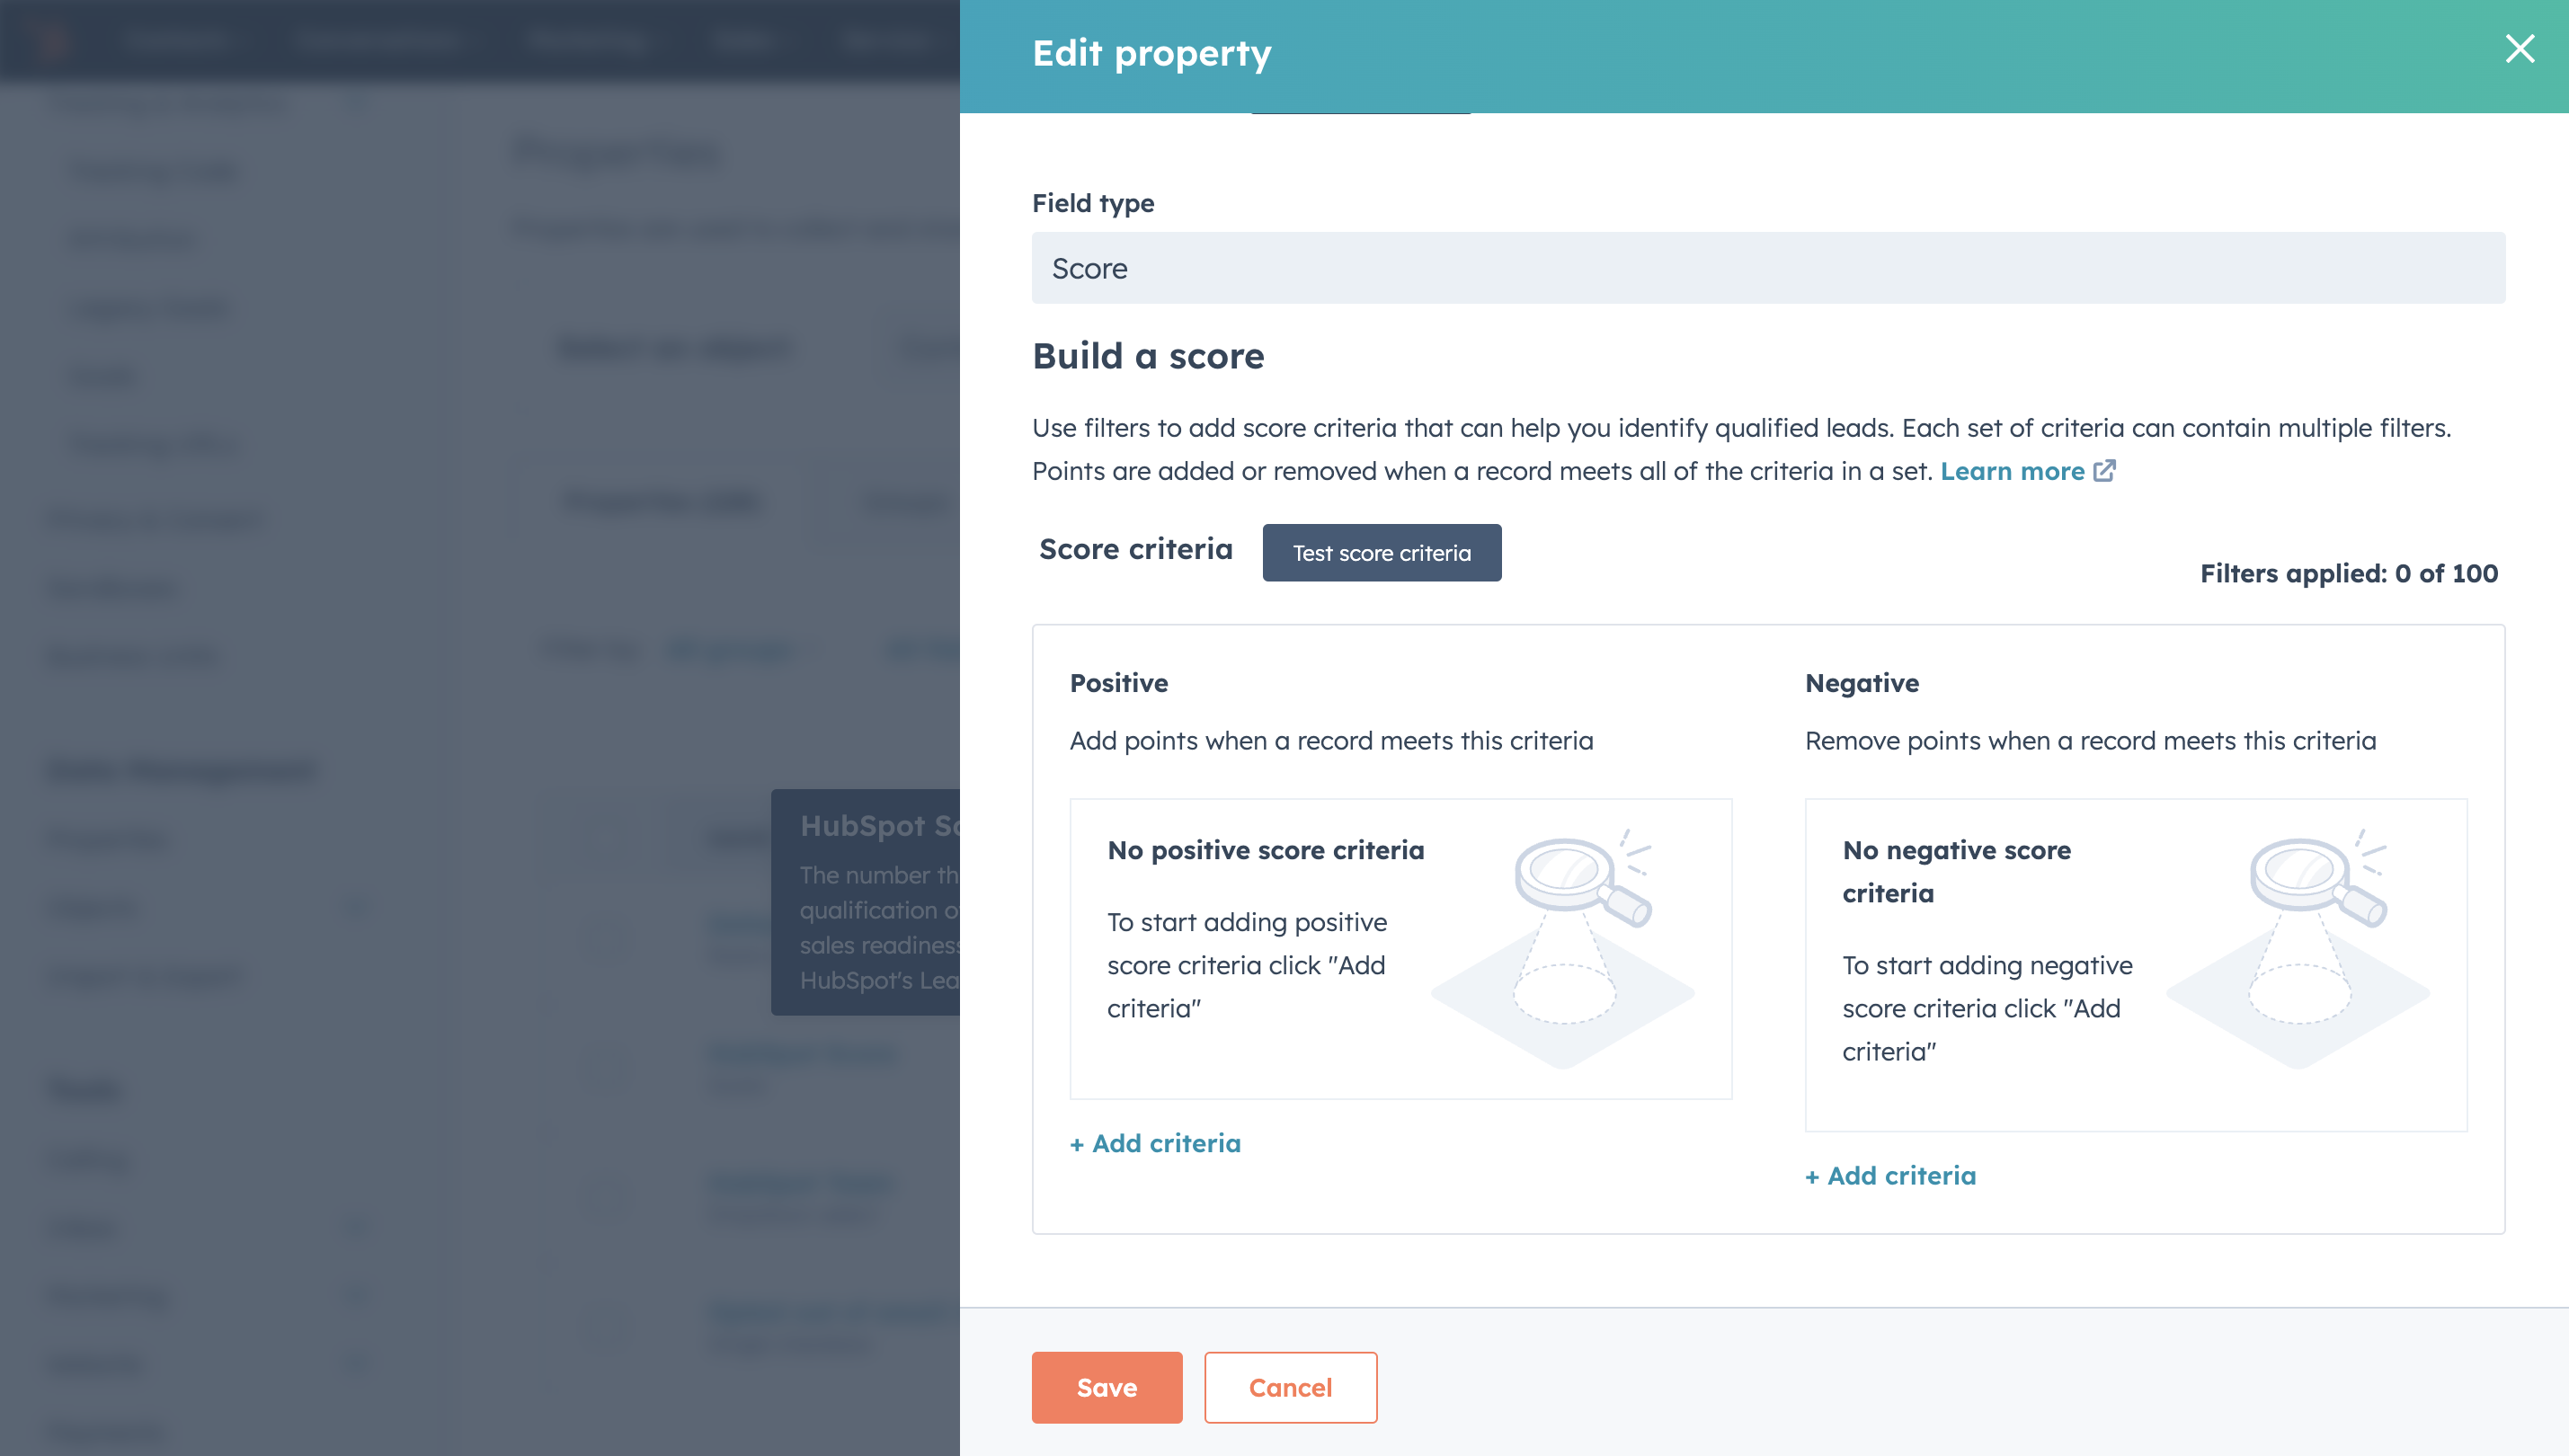Click the Score field type box

click(1768, 268)
